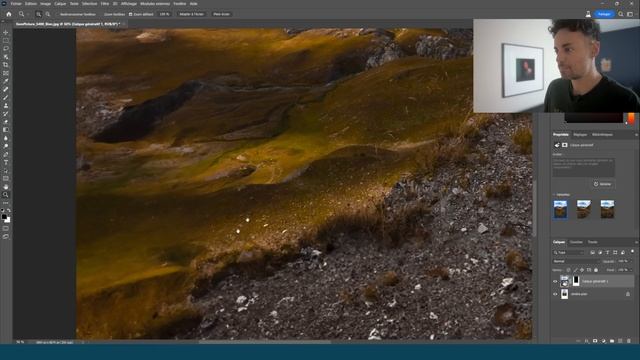The height and width of the screenshot is (360, 640).
Task: Choose the Zoom Out mode icon
Action: click(48, 14)
